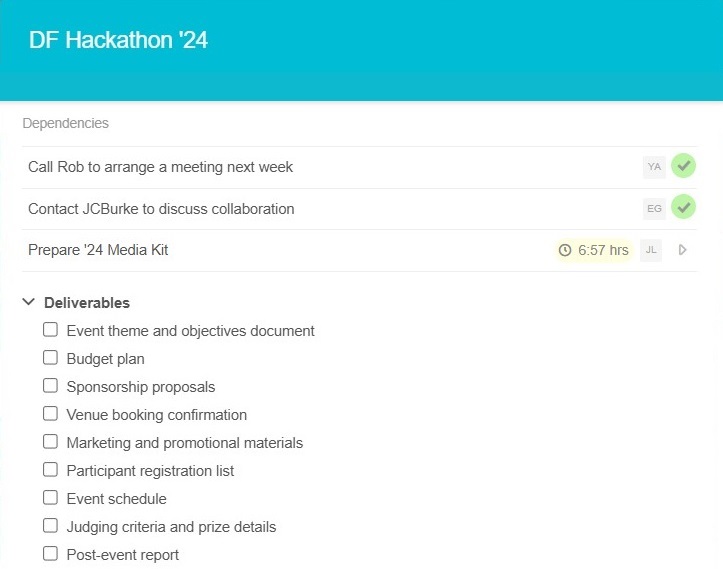Click the DF Hackathon '24 project title
Viewport: 723px width, 569px height.
pyautogui.click(x=118, y=41)
